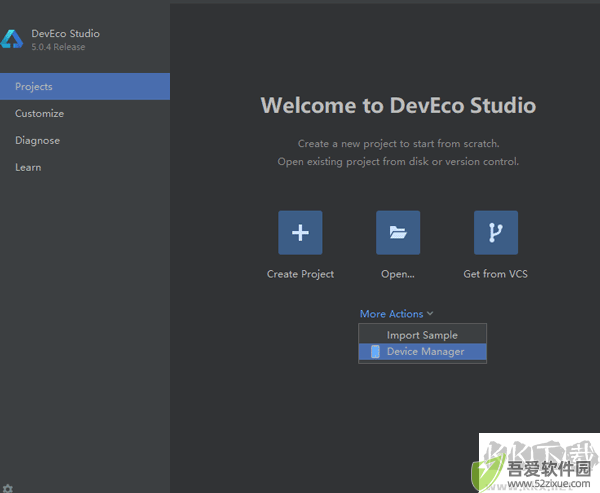Screen dimensions: 600x493
Task: Click the Open... label
Action: tap(398, 274)
